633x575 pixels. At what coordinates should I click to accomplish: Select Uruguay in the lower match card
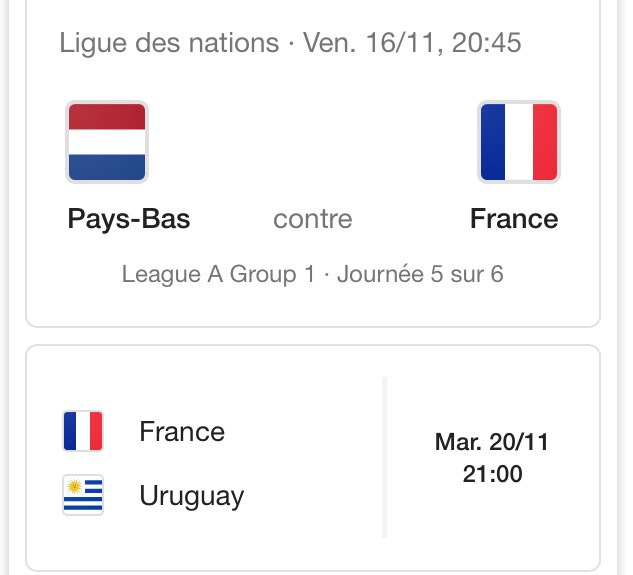click(x=192, y=497)
